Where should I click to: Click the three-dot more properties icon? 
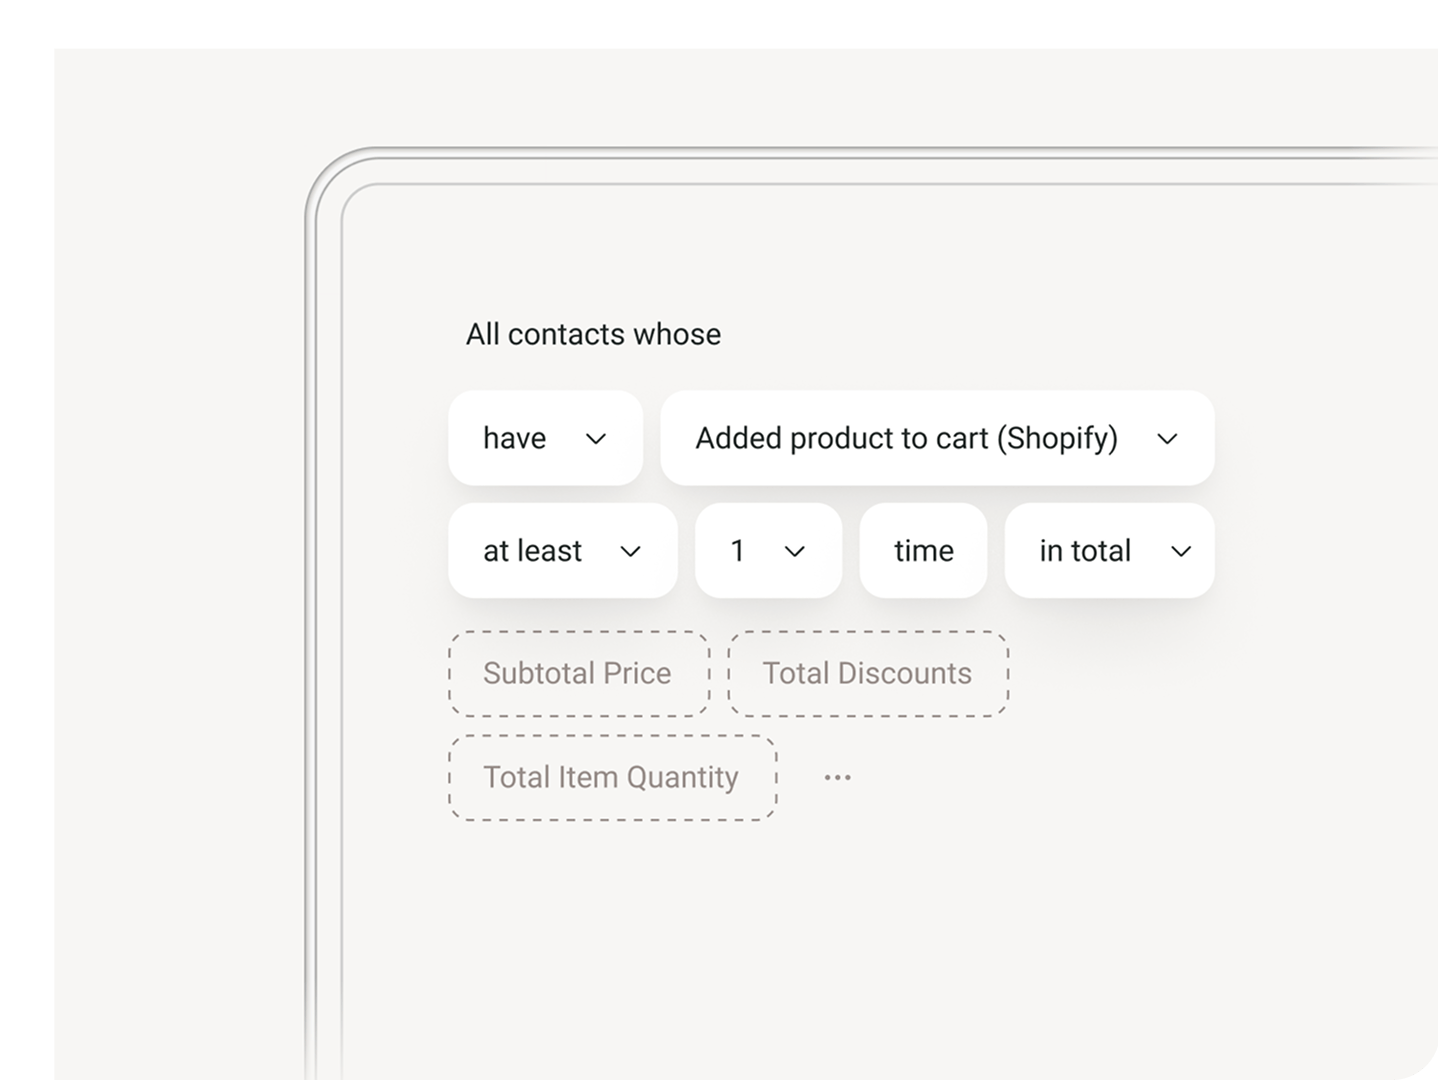(x=837, y=777)
